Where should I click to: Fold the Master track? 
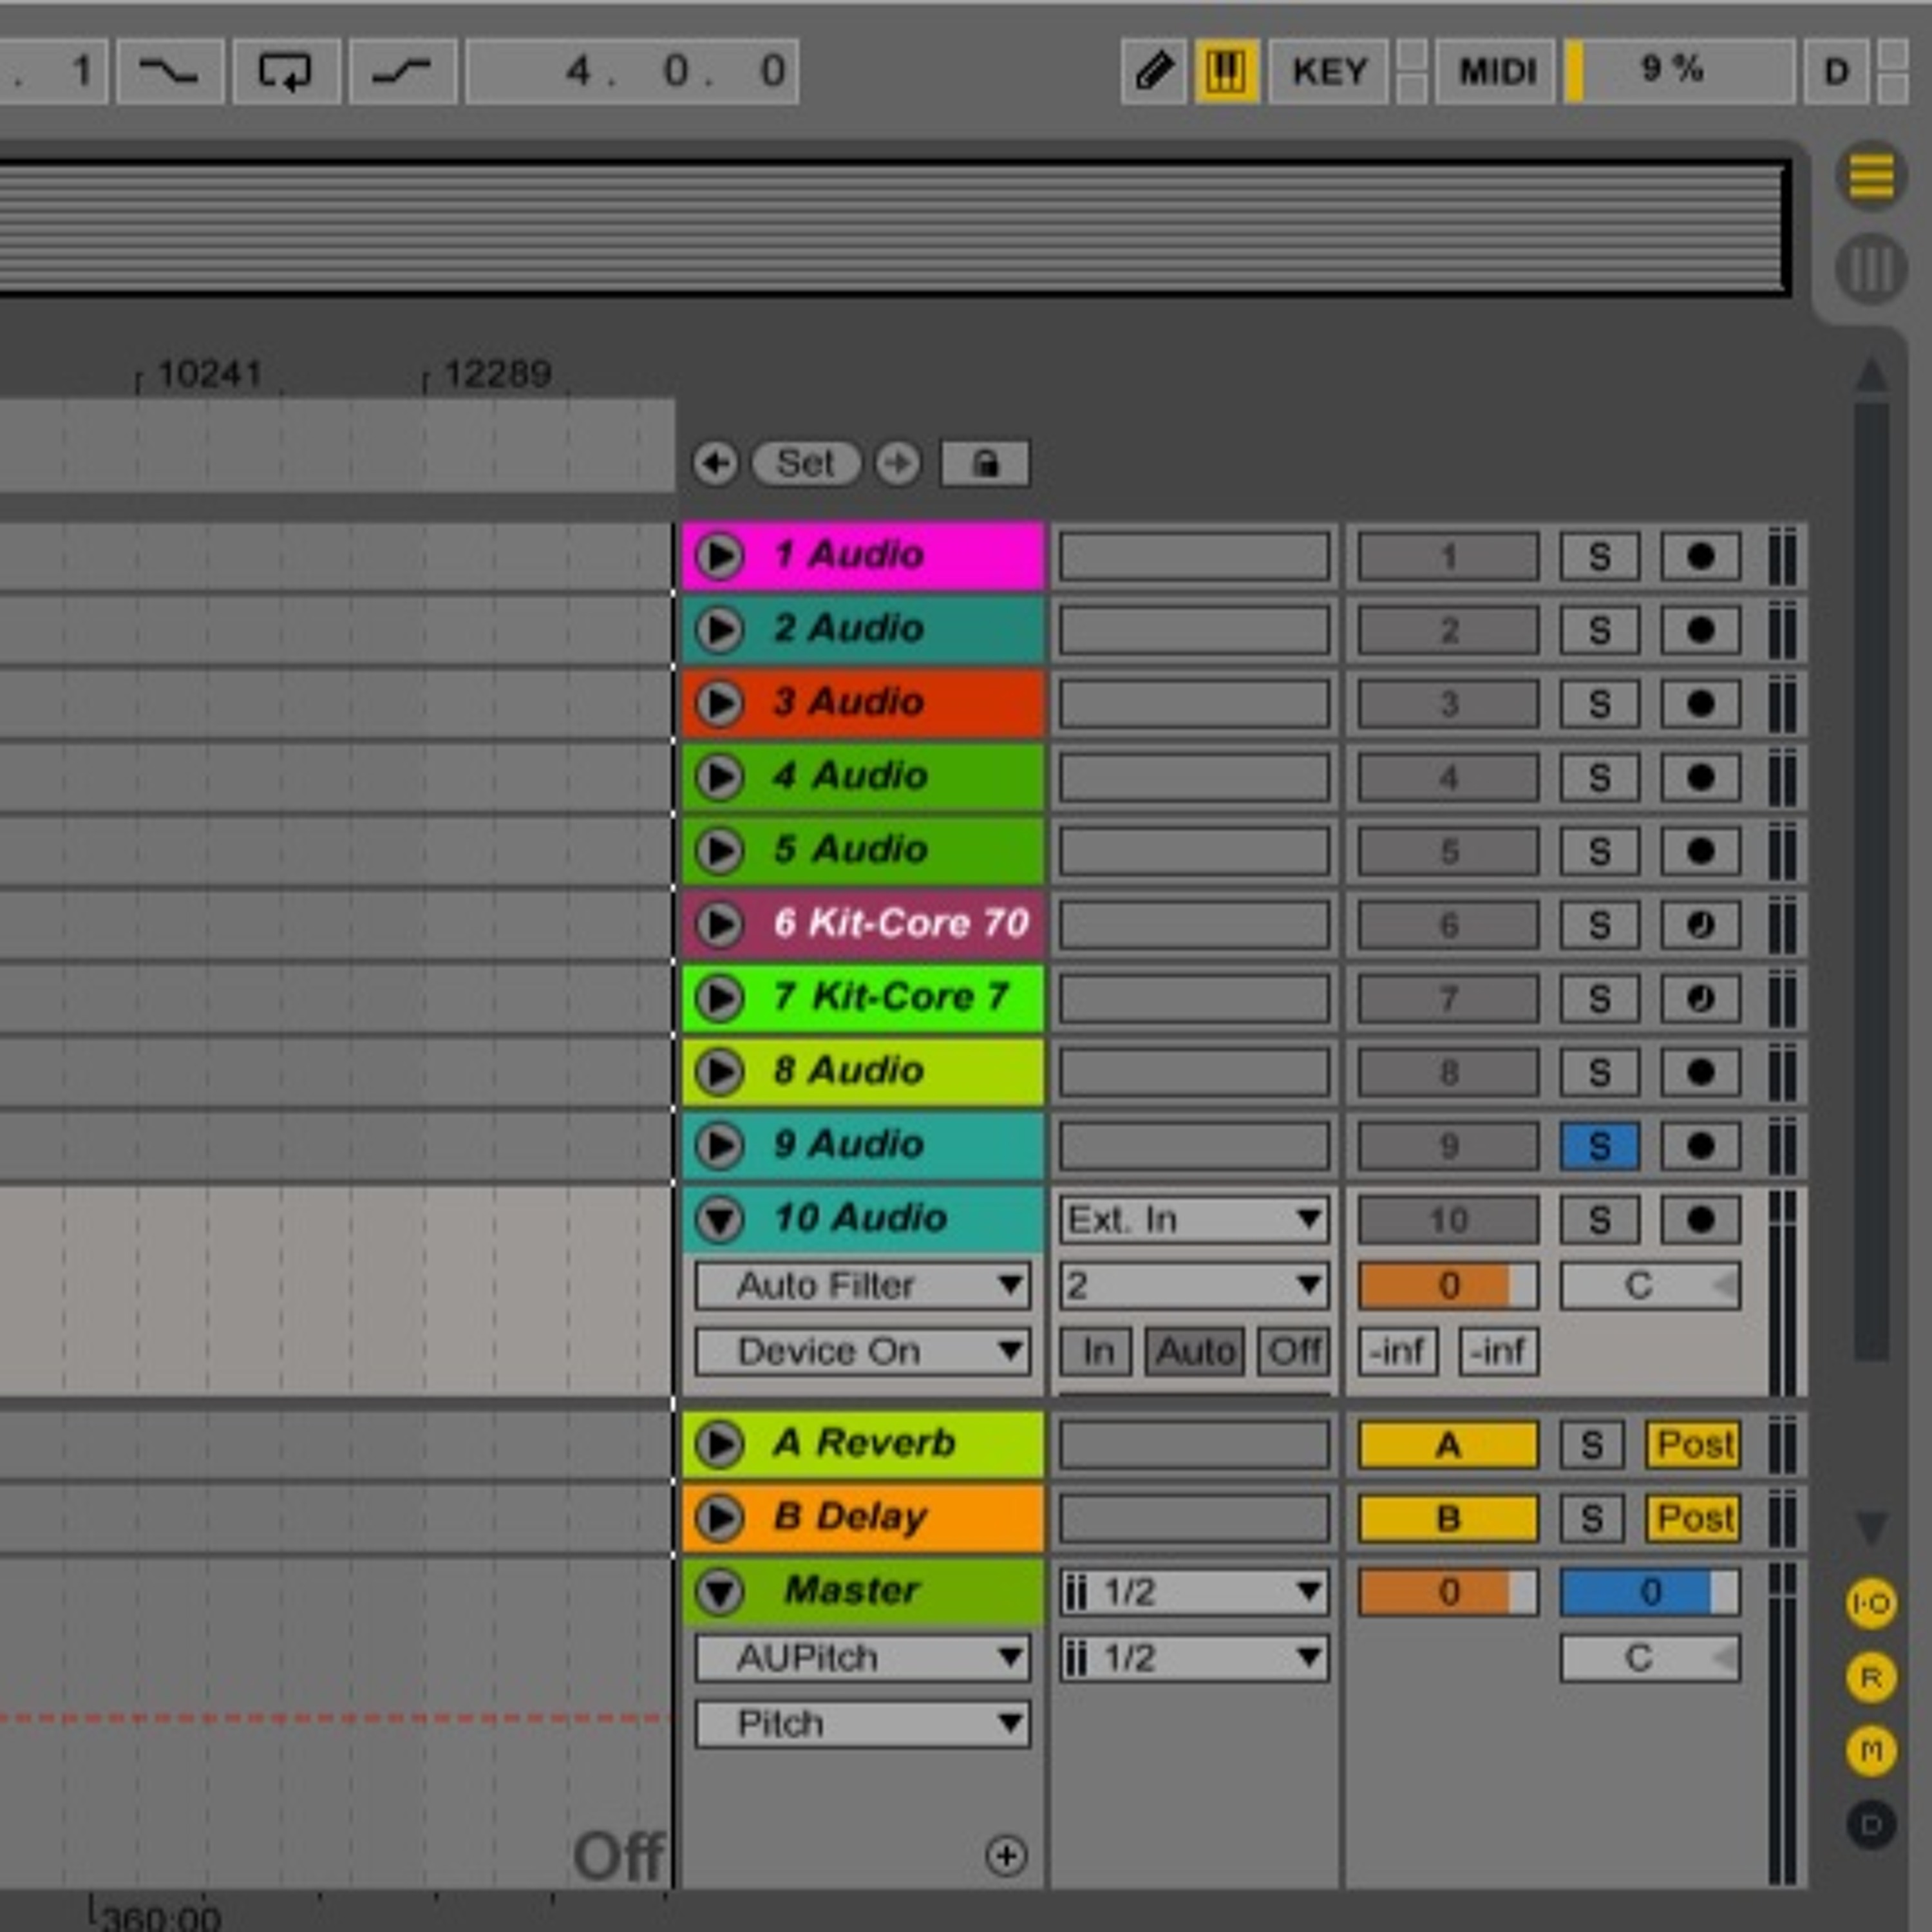click(719, 1592)
